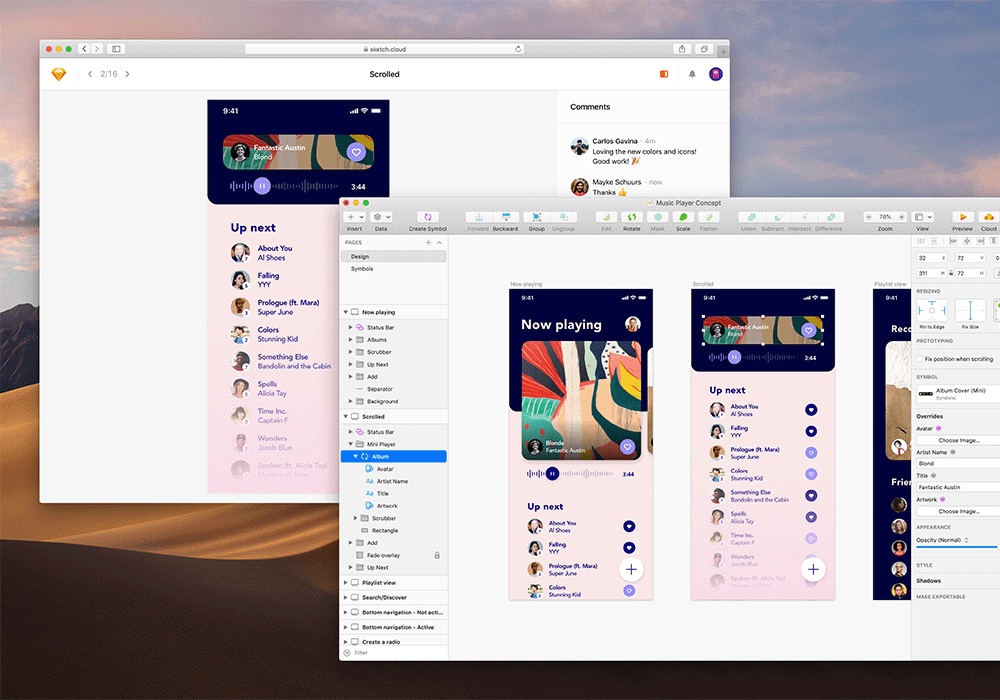Select the Design page
This screenshot has width=1000, height=700.
[x=393, y=256]
